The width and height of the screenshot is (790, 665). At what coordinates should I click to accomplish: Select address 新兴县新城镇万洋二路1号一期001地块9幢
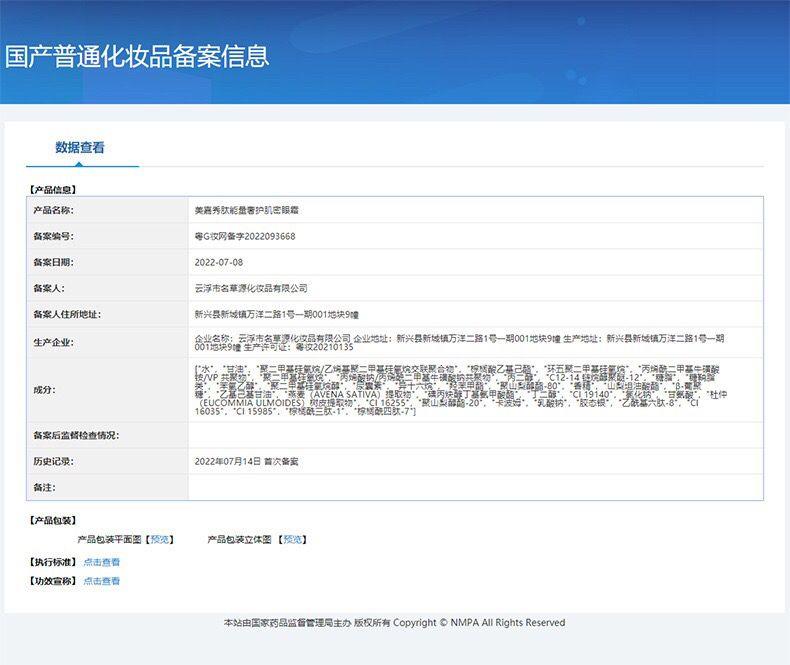pos(277,314)
